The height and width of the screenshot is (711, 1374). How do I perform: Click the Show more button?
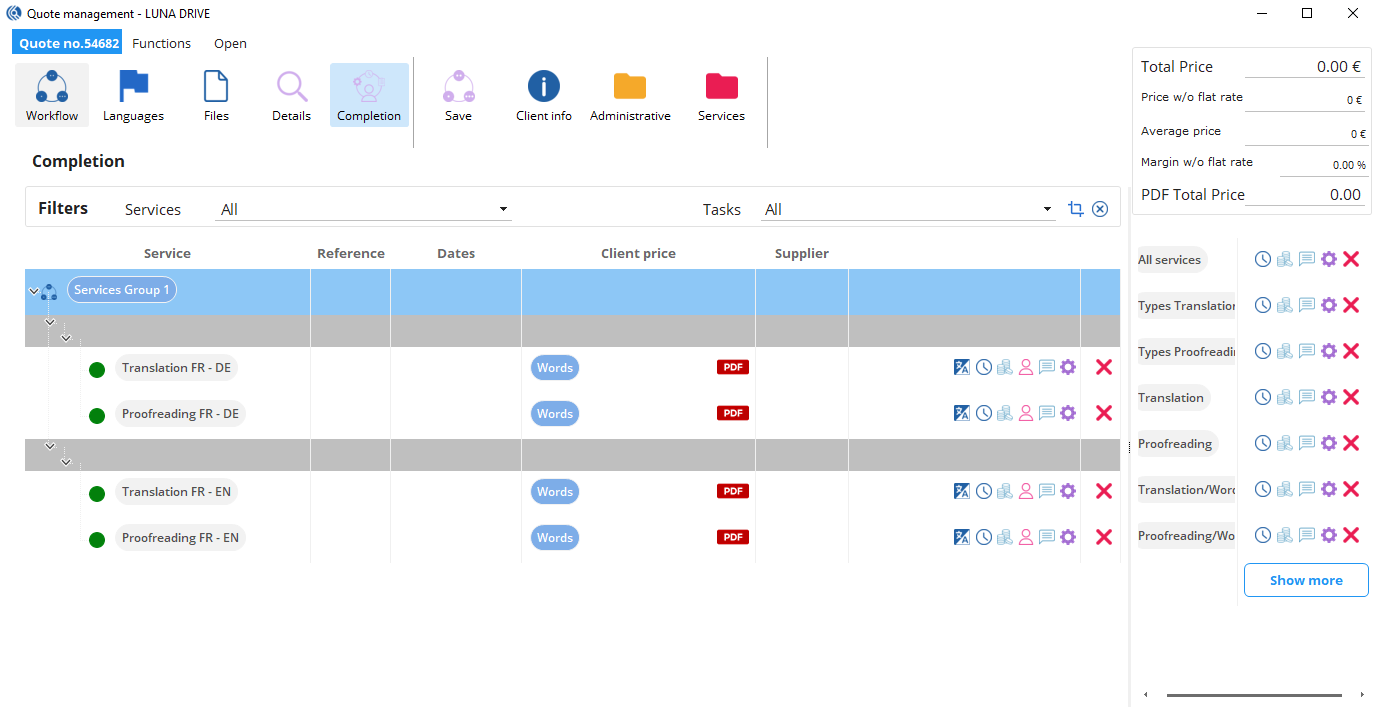1305,580
